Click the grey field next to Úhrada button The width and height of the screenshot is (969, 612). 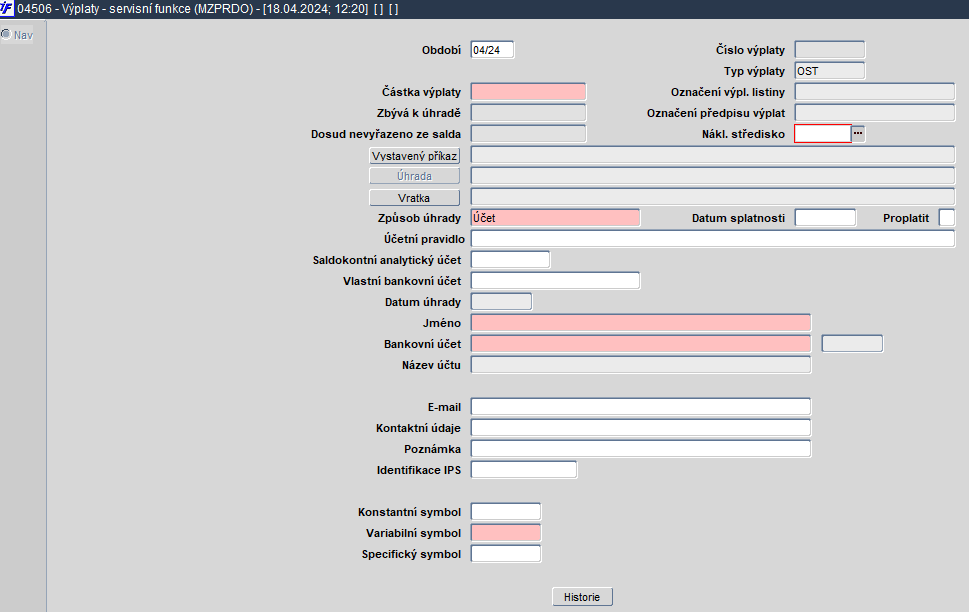pyautogui.click(x=713, y=176)
